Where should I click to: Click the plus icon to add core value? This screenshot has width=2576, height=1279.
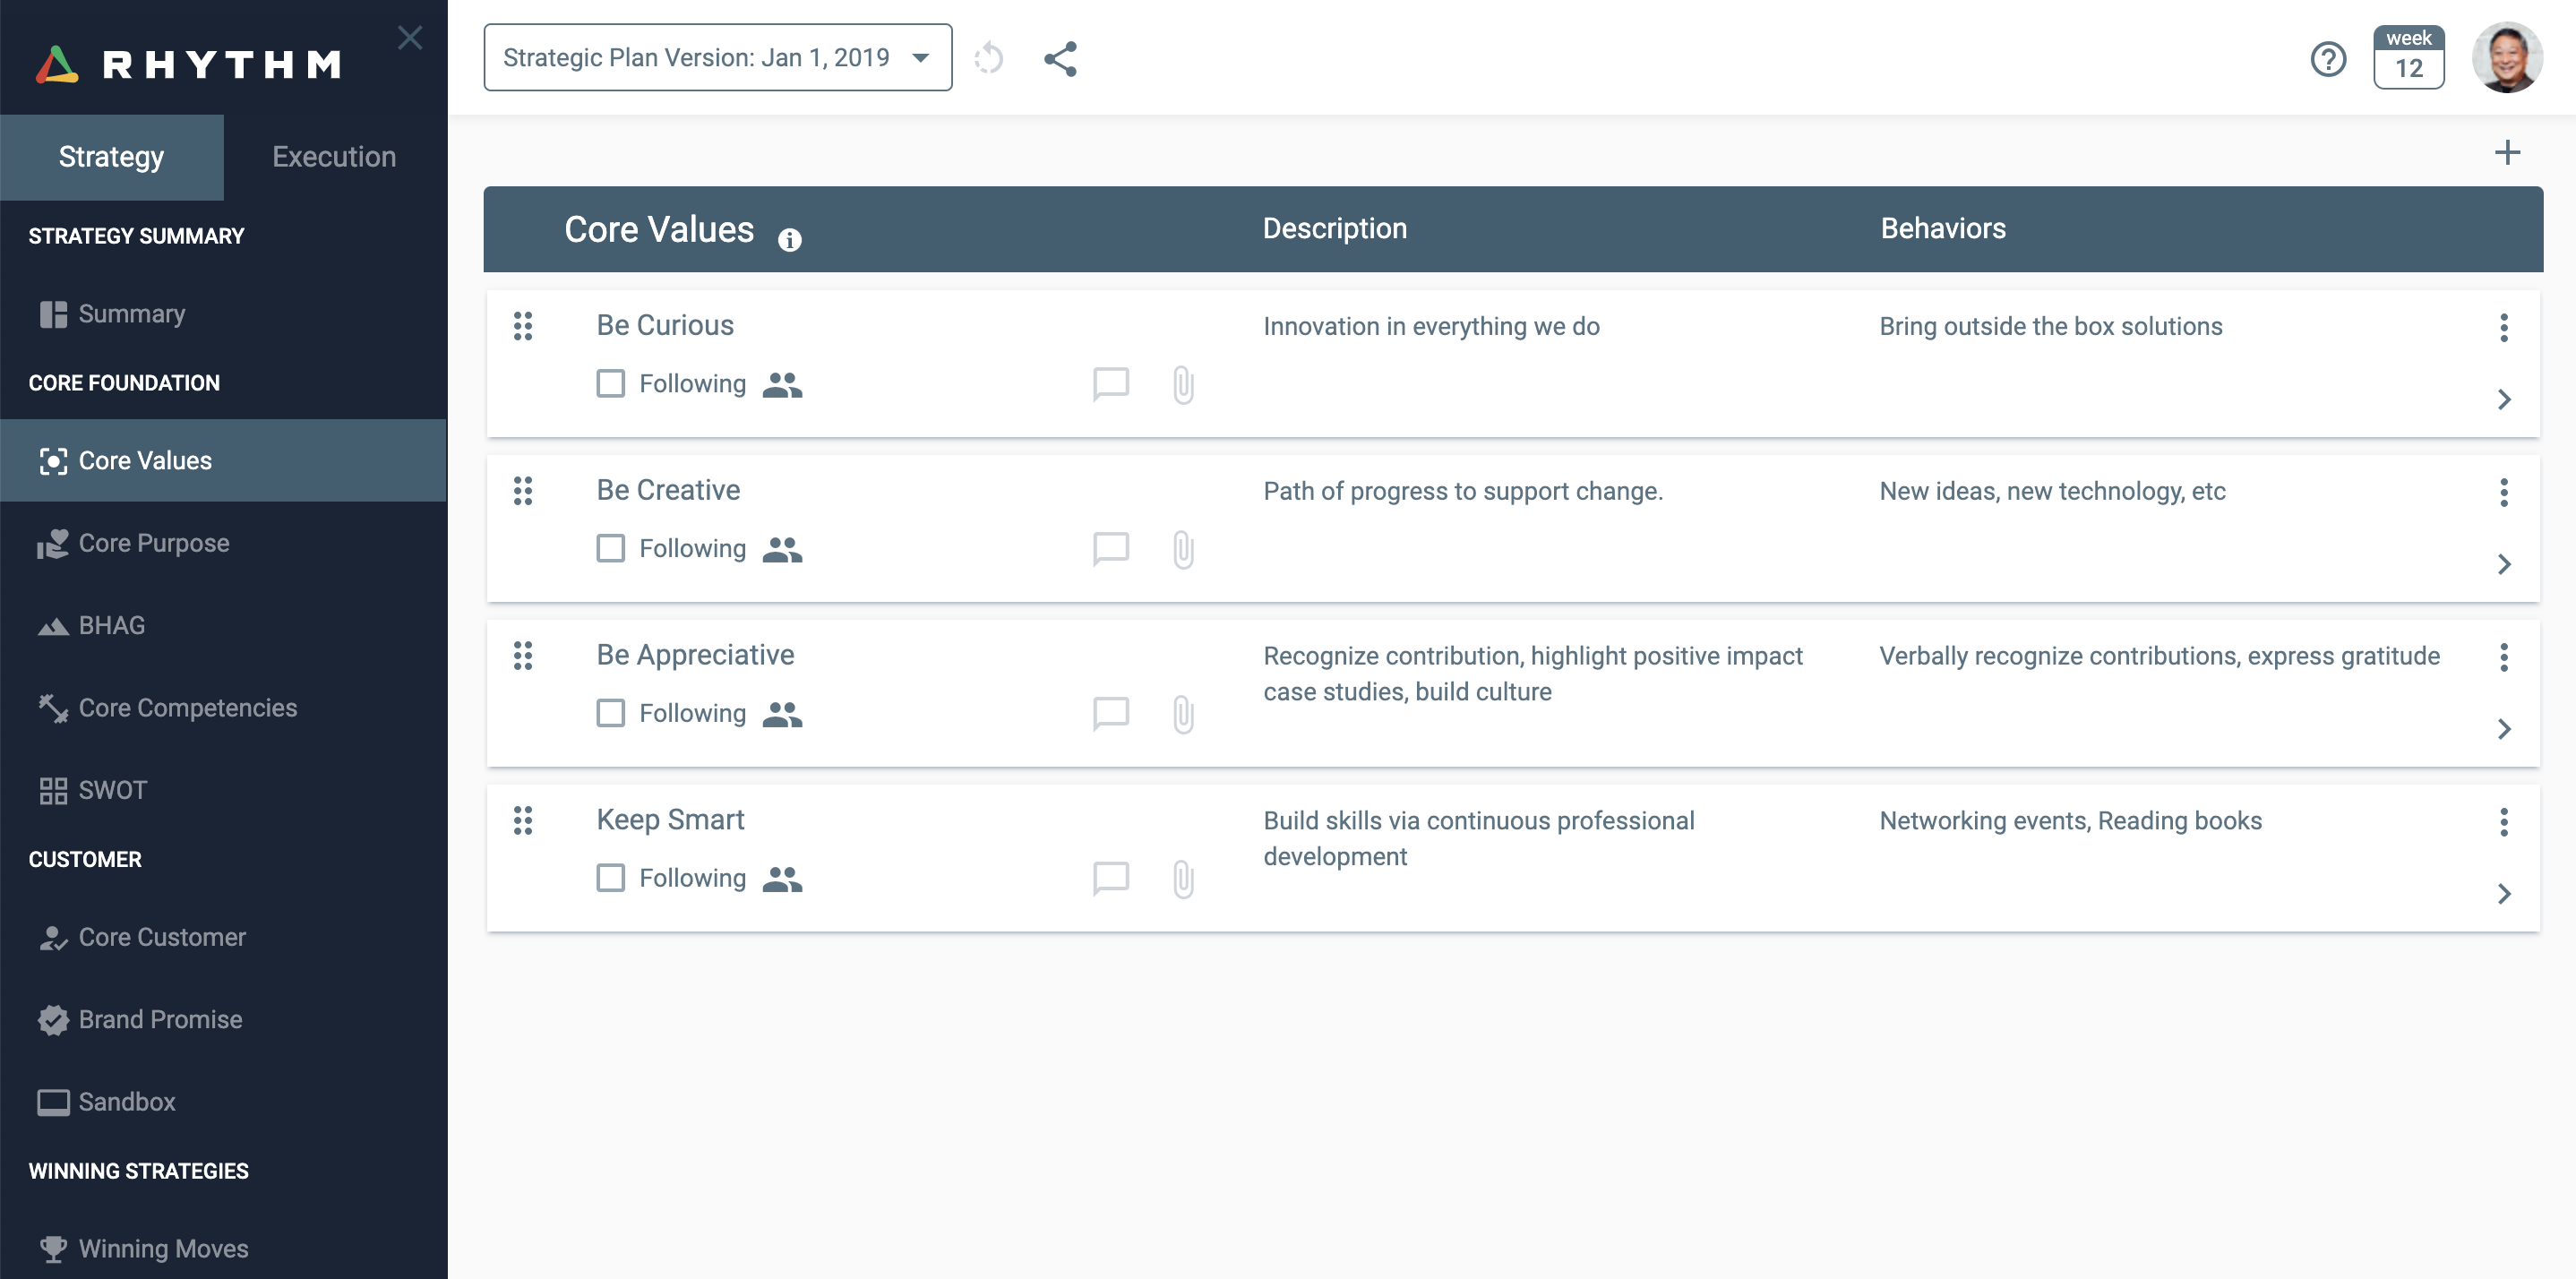coord(2506,152)
